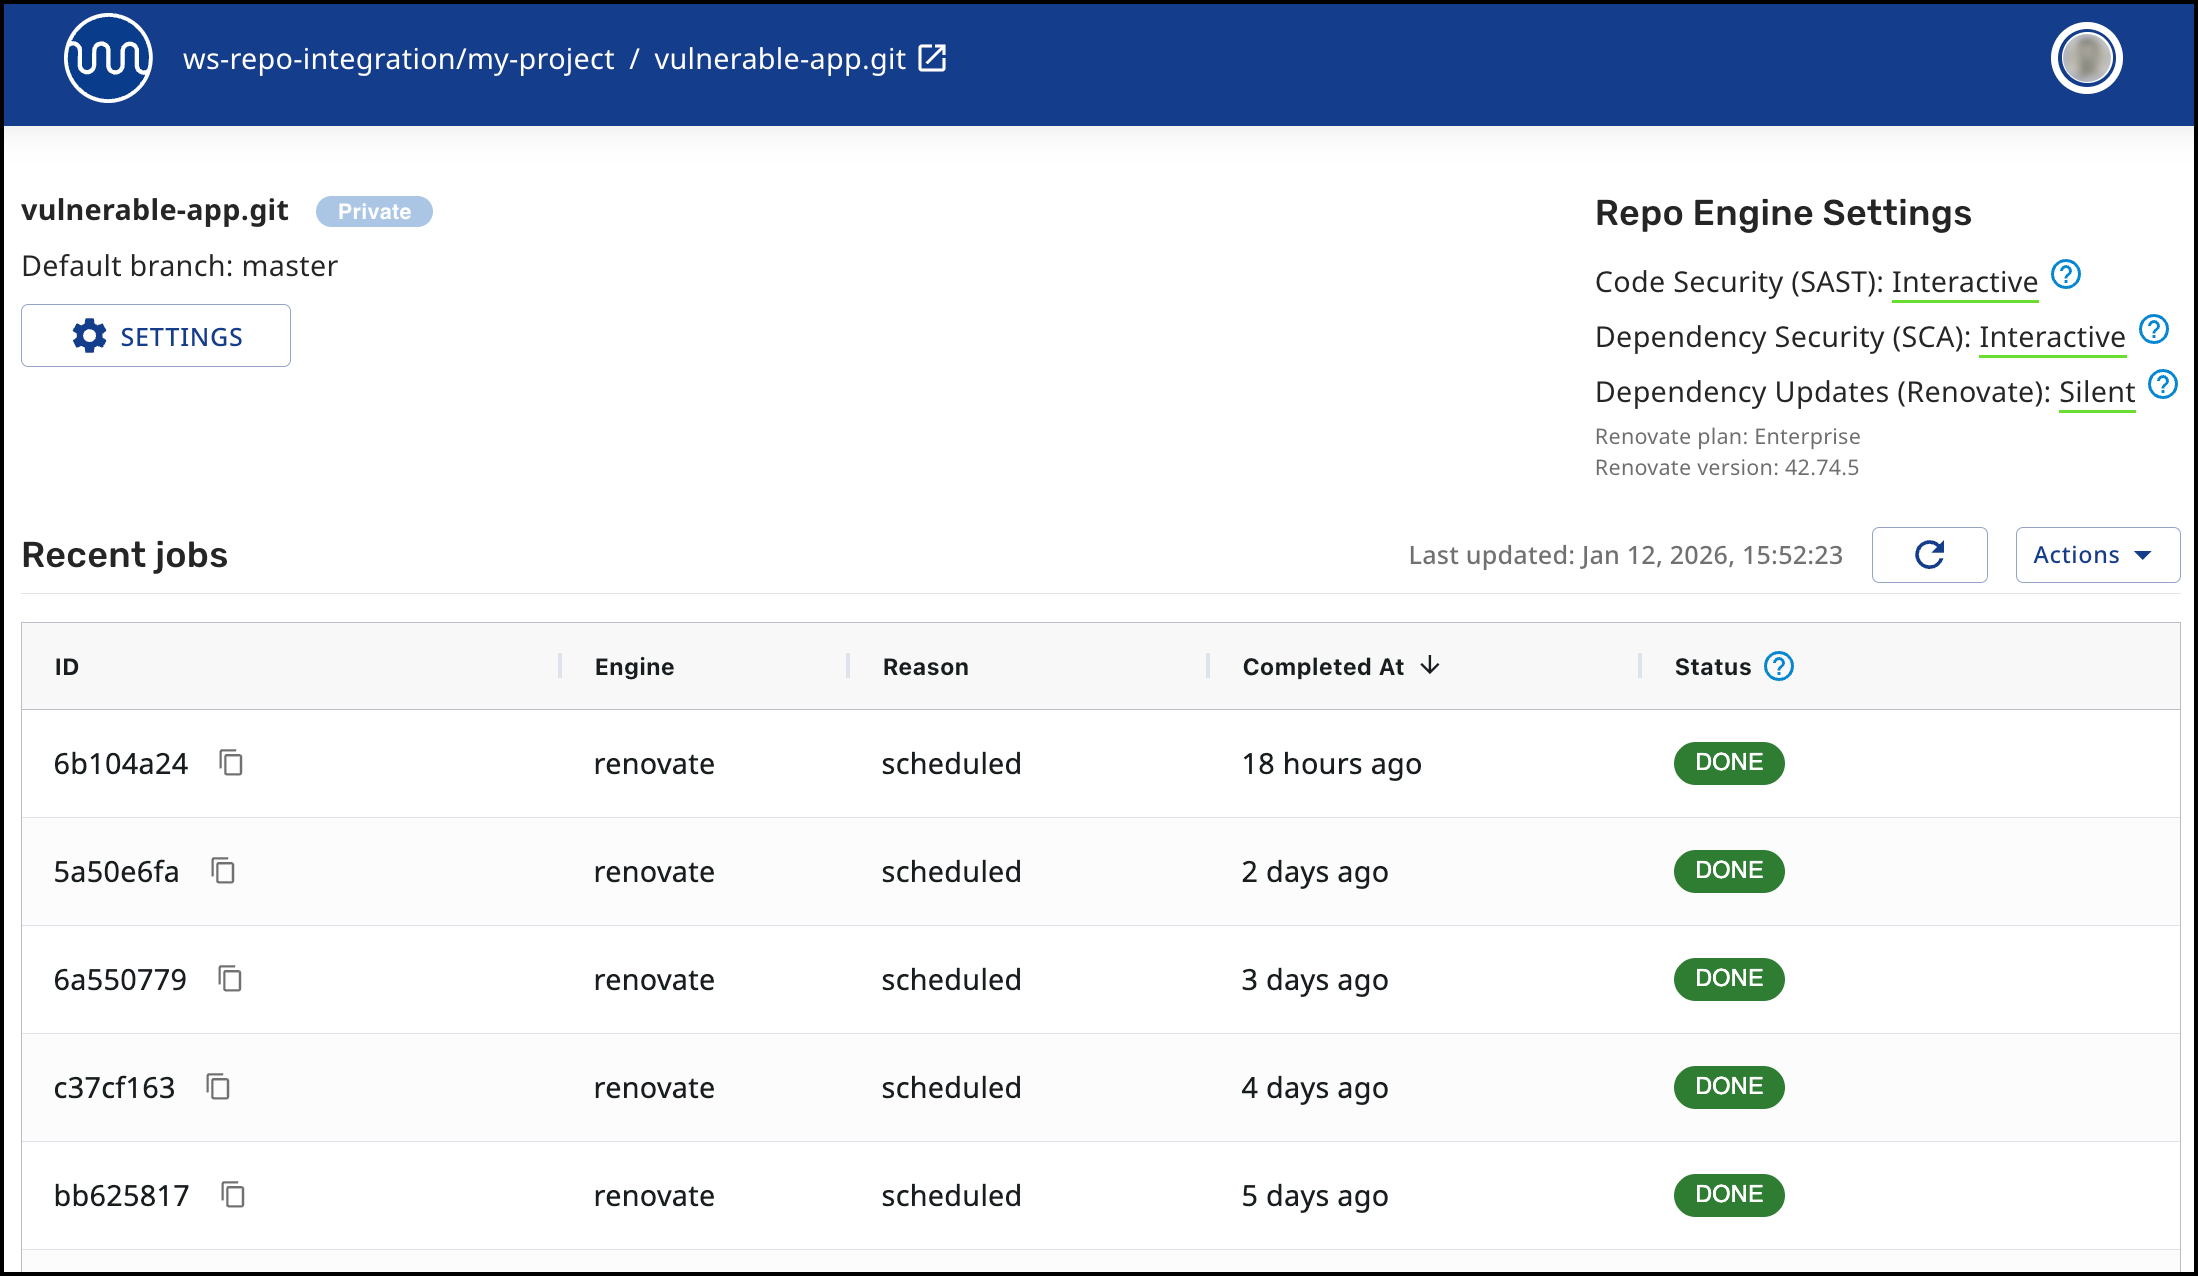Refresh the recent jobs list
The width and height of the screenshot is (2198, 1276).
1929,555
